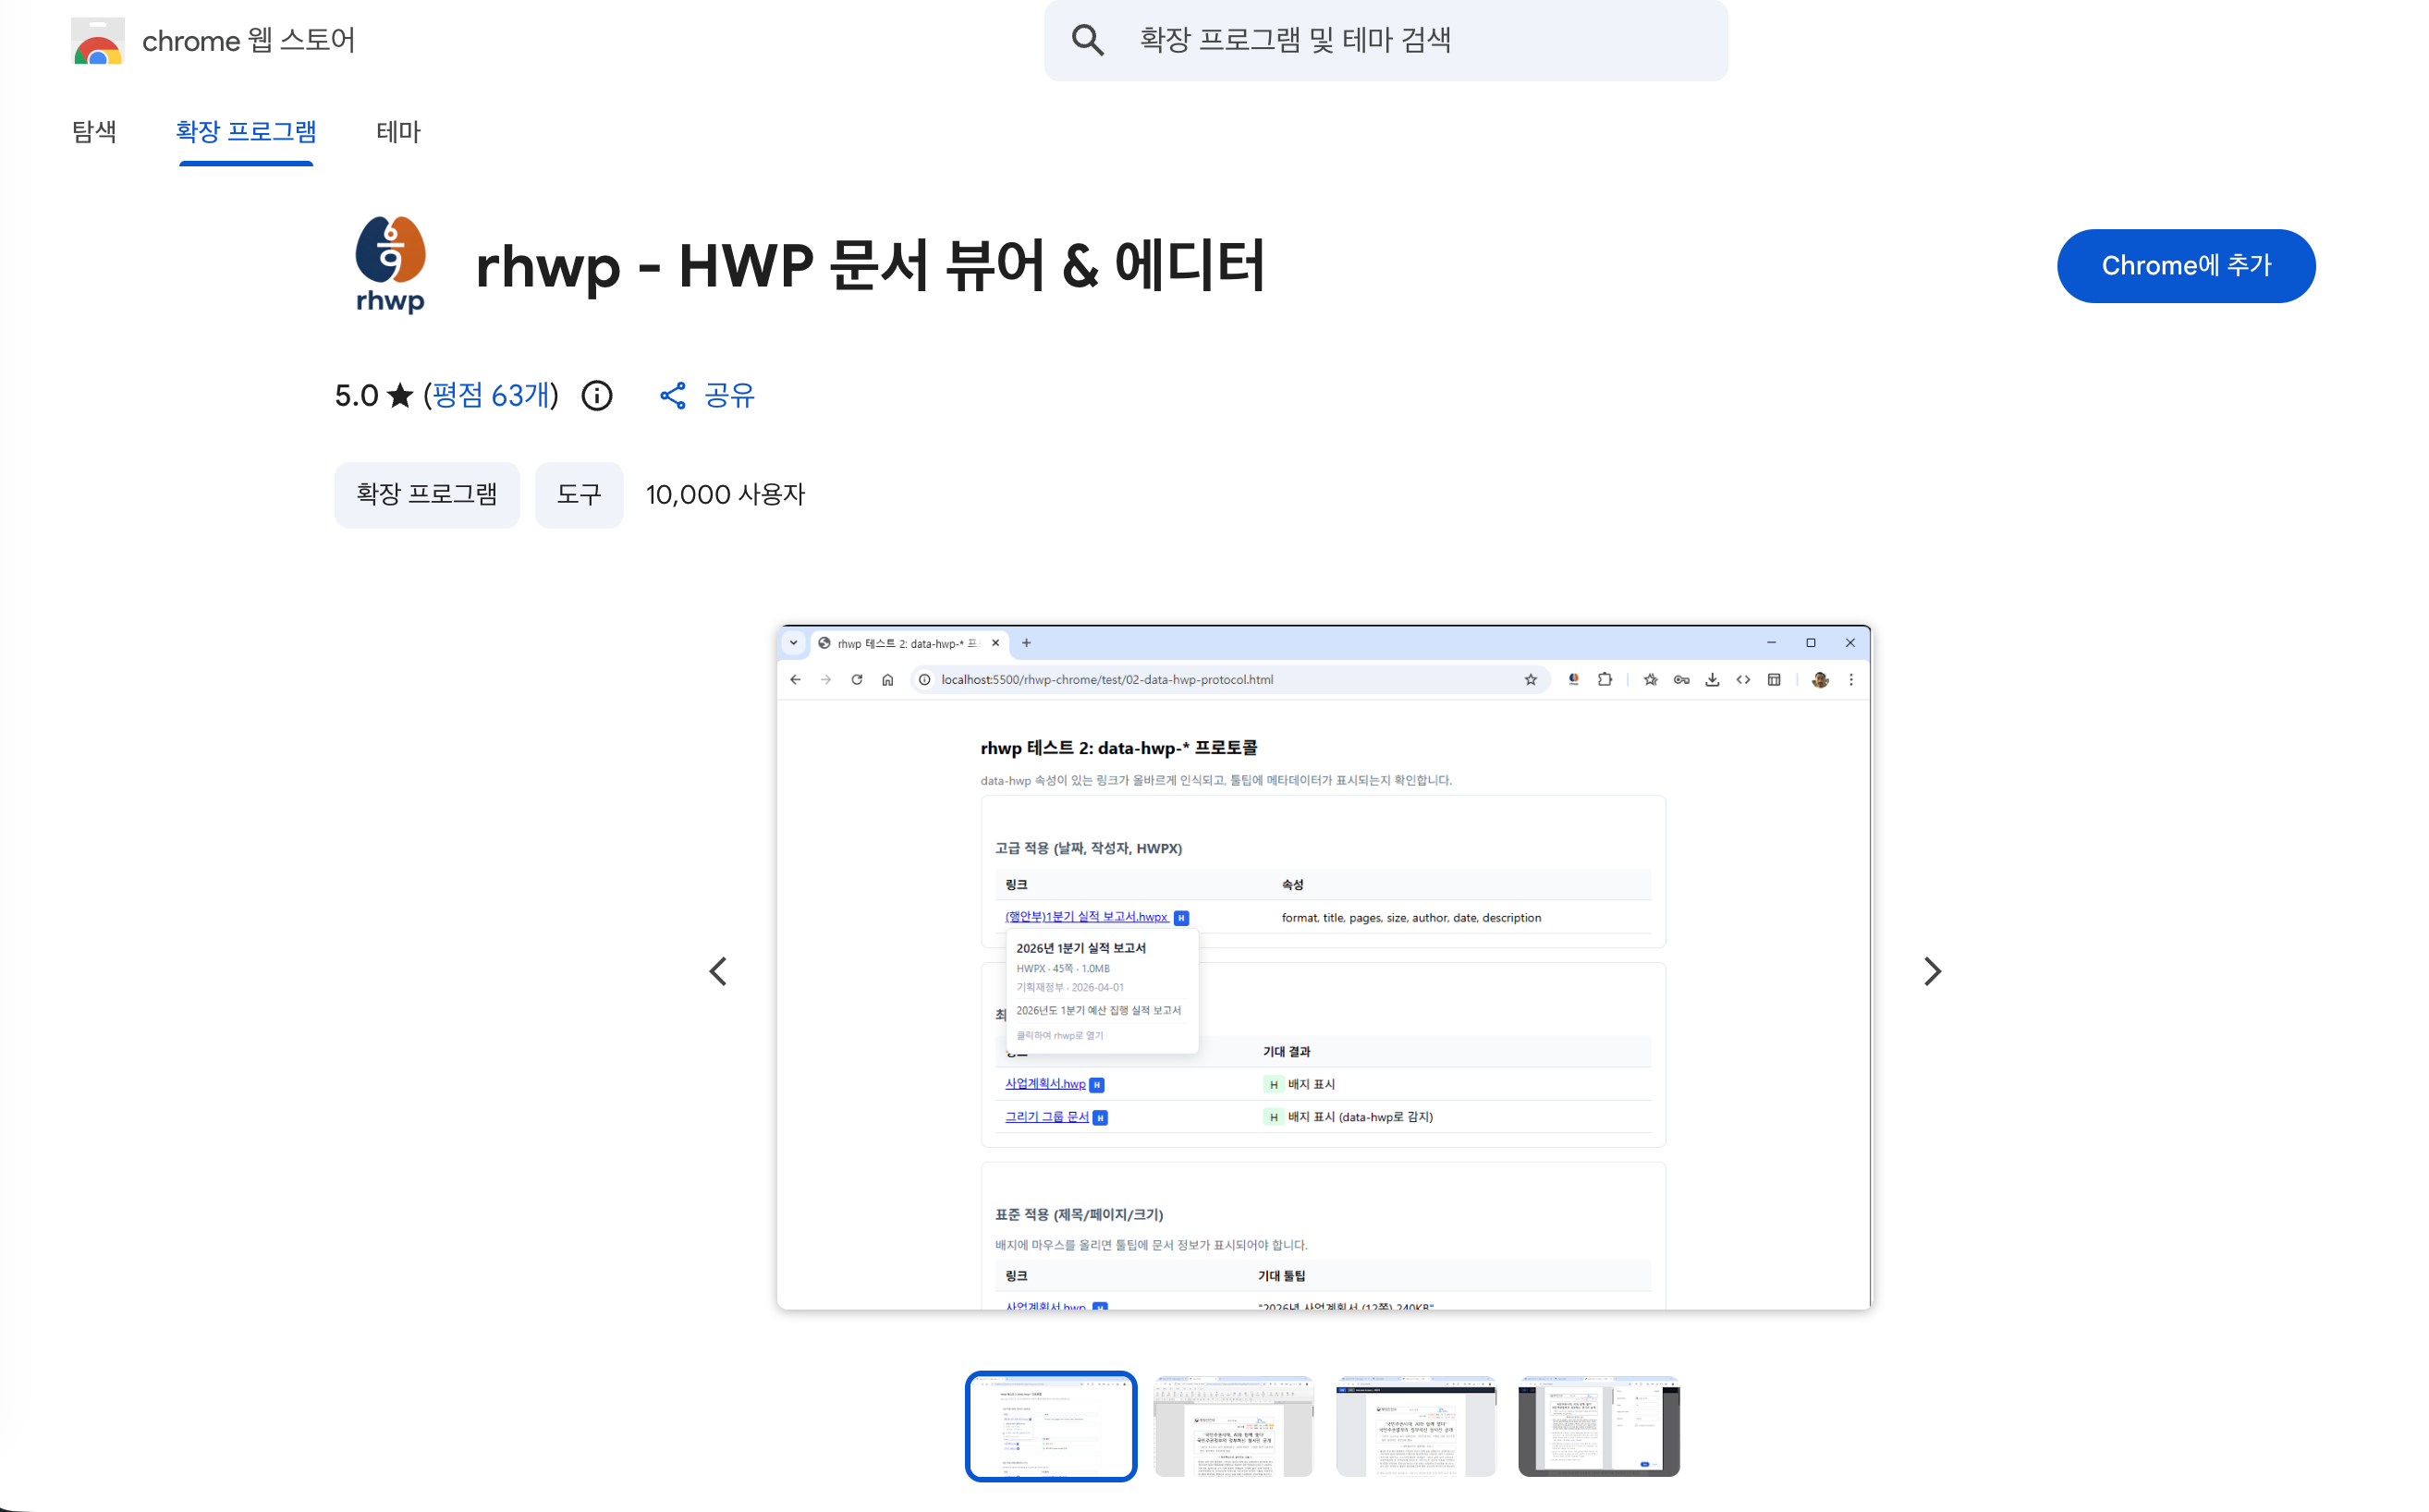Select the first screenshot thumbnail
This screenshot has width=2429, height=1512.
pyautogui.click(x=1051, y=1426)
